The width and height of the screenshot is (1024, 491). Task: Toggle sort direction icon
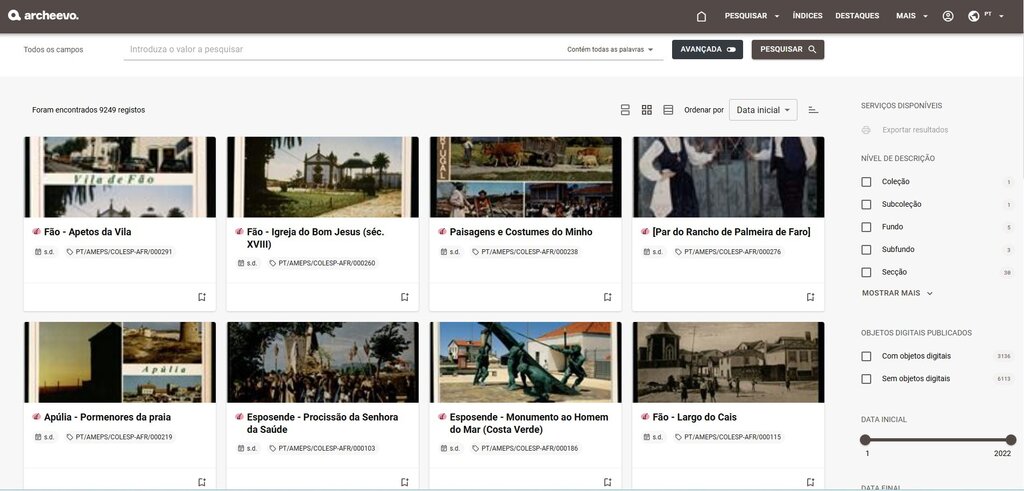813,110
